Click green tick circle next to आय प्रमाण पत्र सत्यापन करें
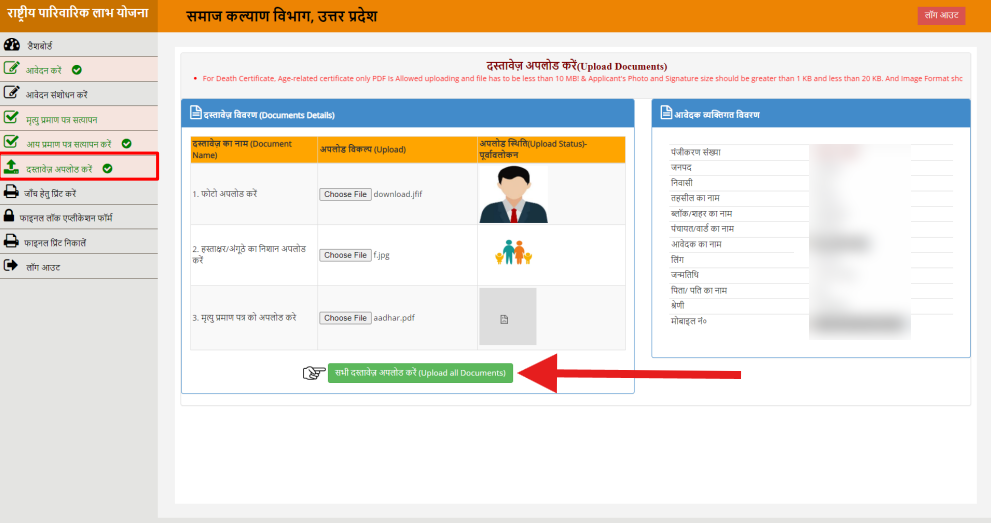 126,144
